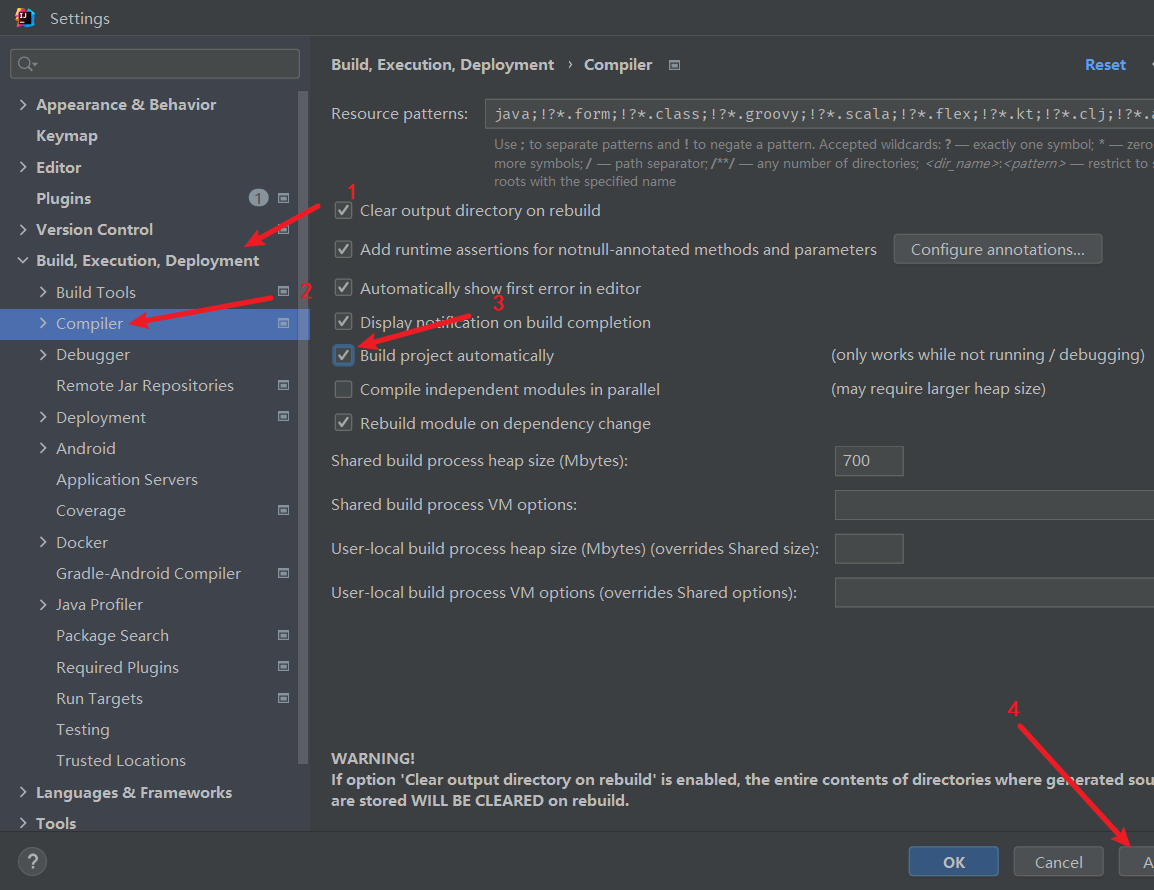This screenshot has height=890, width=1154.
Task: Select Package Search item
Action: pyautogui.click(x=113, y=635)
